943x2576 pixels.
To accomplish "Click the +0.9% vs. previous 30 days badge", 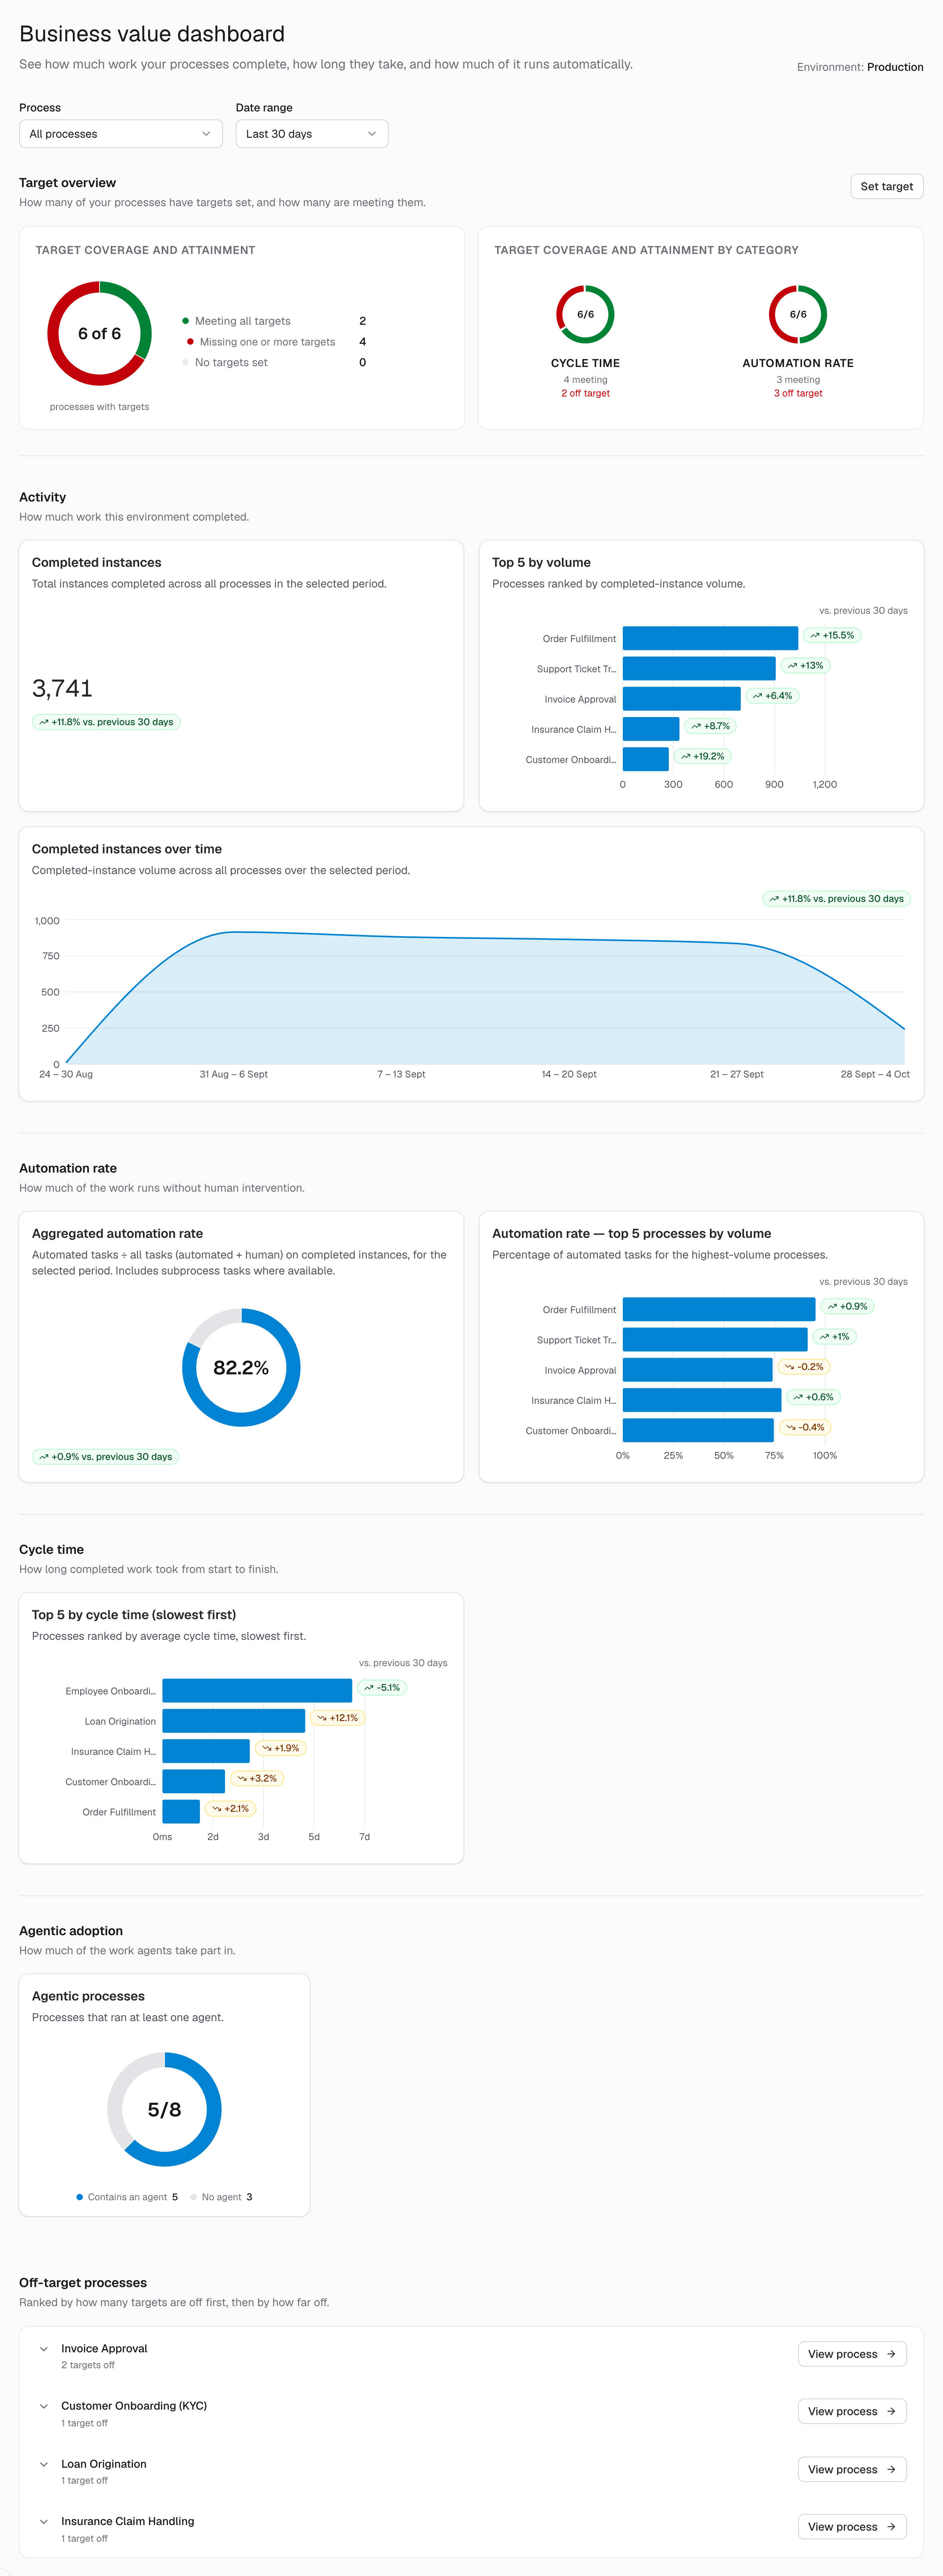I will [105, 1457].
